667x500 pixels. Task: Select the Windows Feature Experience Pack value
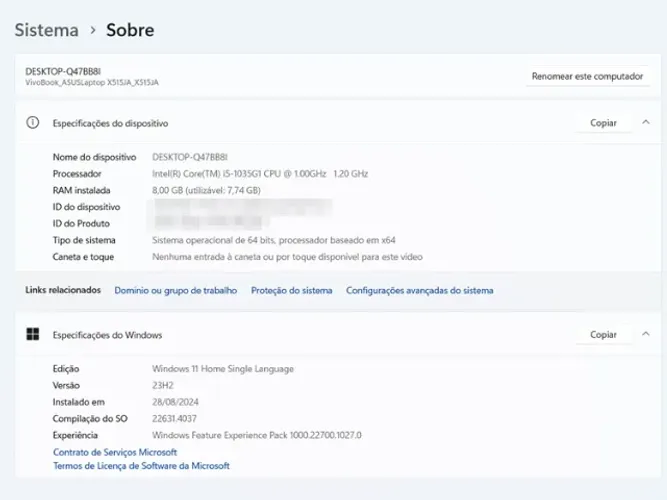pyautogui.click(x=257, y=435)
